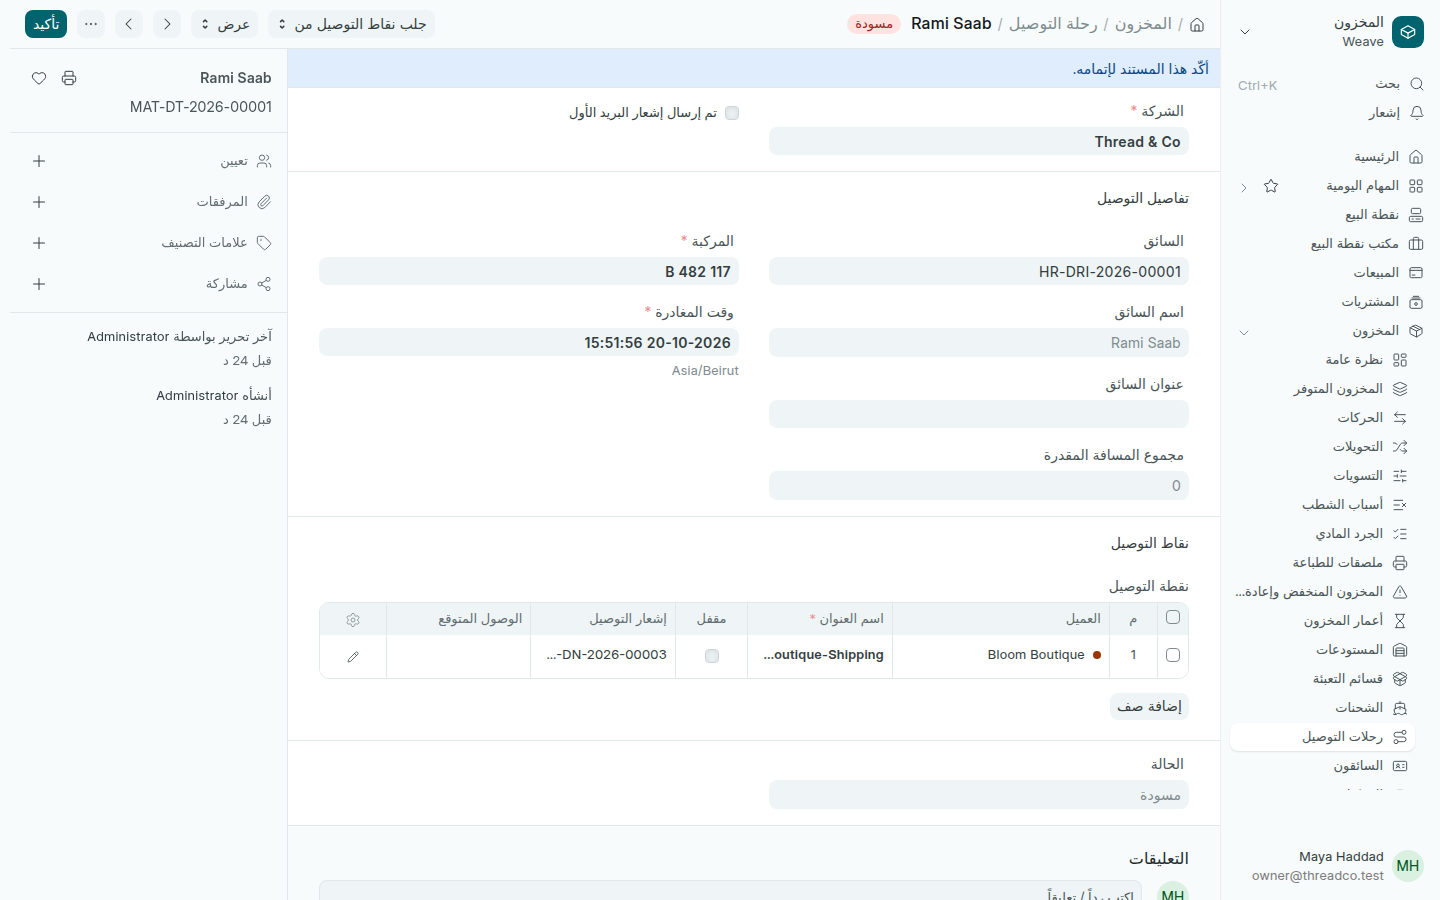Click the search magnifier icon in sidebar
Image resolution: width=1440 pixels, height=900 pixels.
click(x=1416, y=84)
